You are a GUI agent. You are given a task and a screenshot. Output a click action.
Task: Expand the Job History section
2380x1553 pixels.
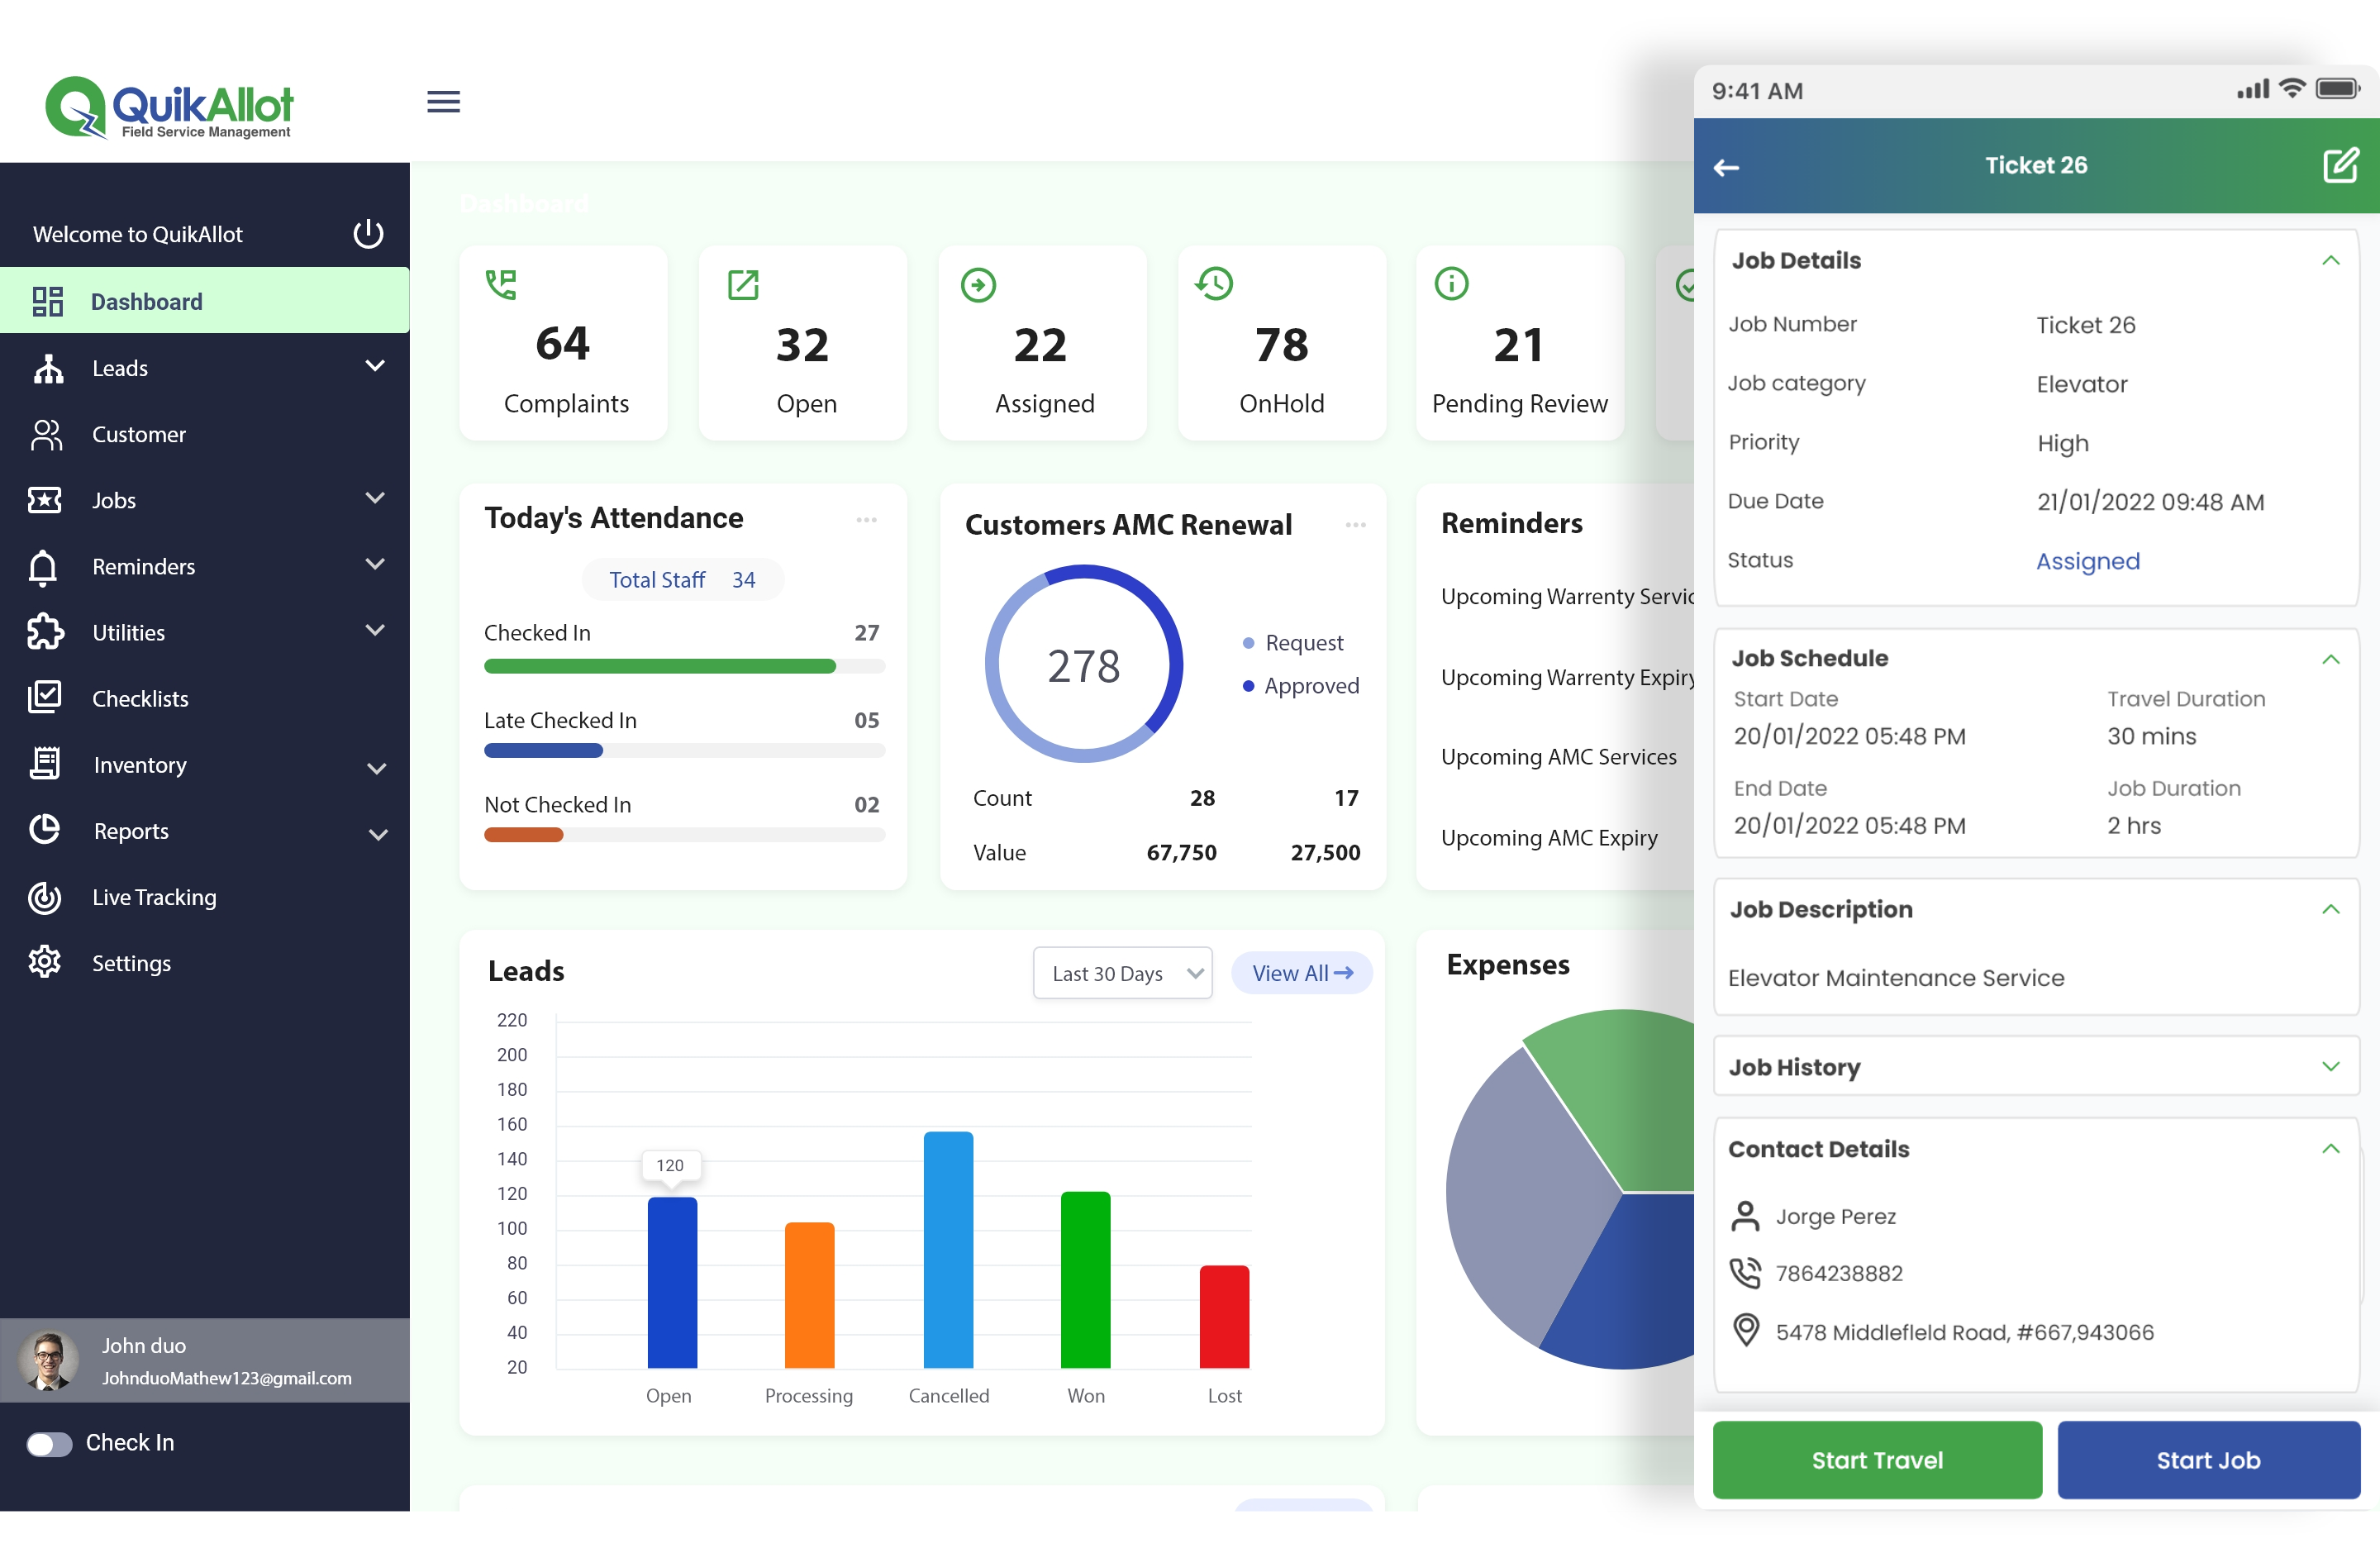point(2332,1066)
